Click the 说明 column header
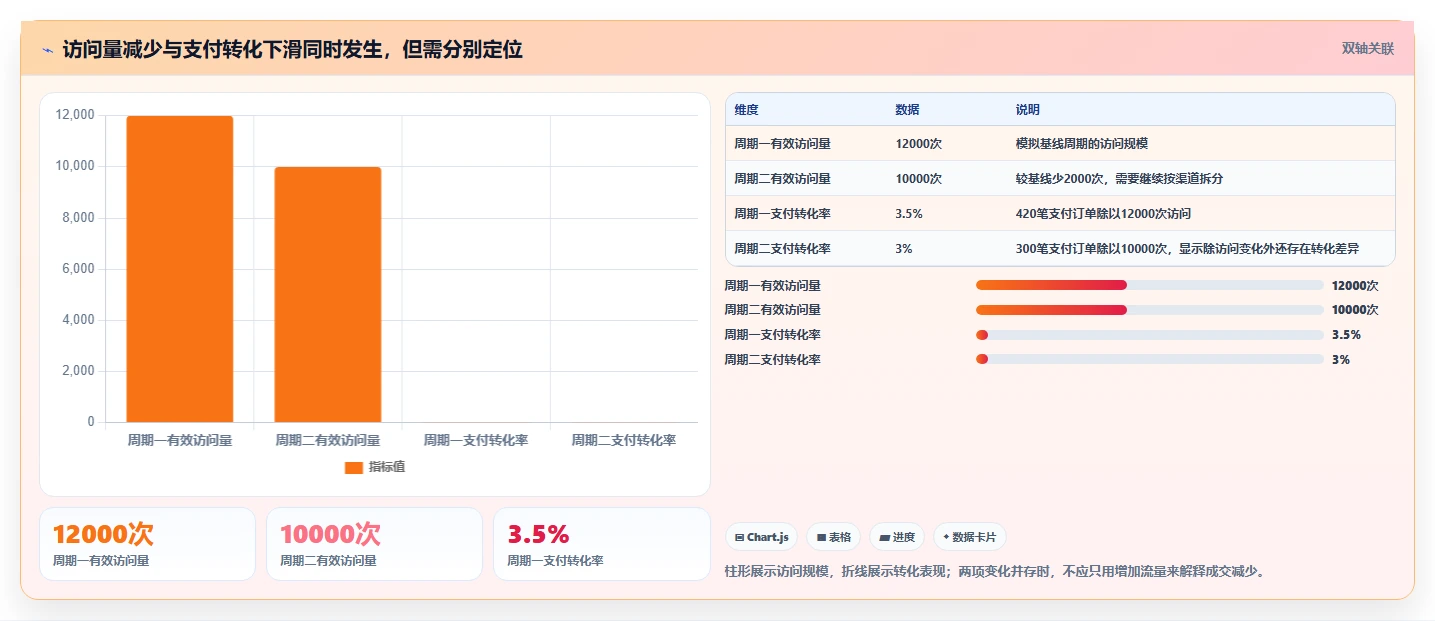1435x621 pixels. (1027, 109)
